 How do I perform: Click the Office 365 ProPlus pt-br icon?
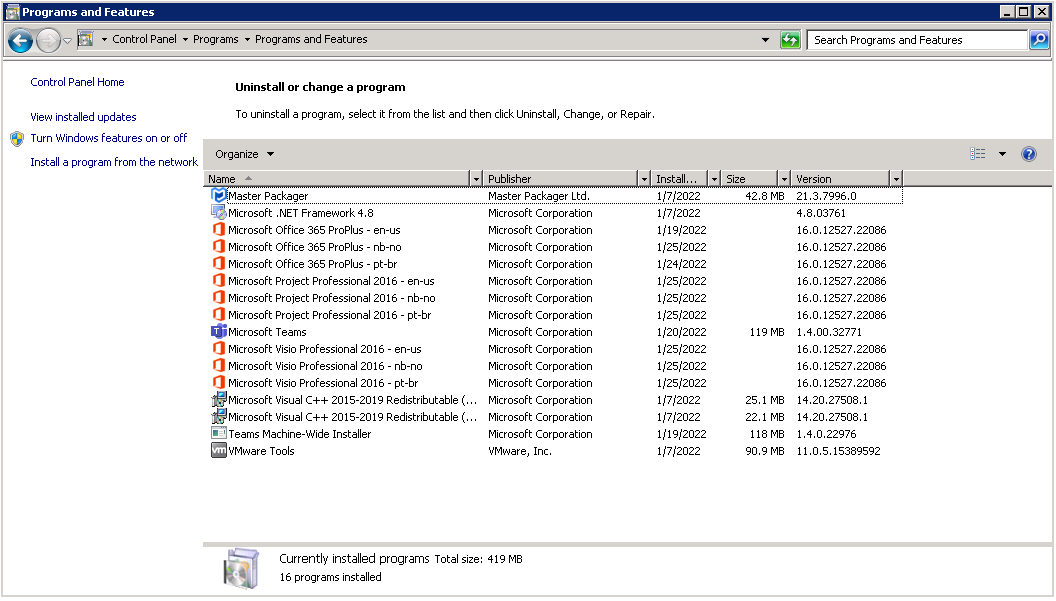pyautogui.click(x=220, y=263)
